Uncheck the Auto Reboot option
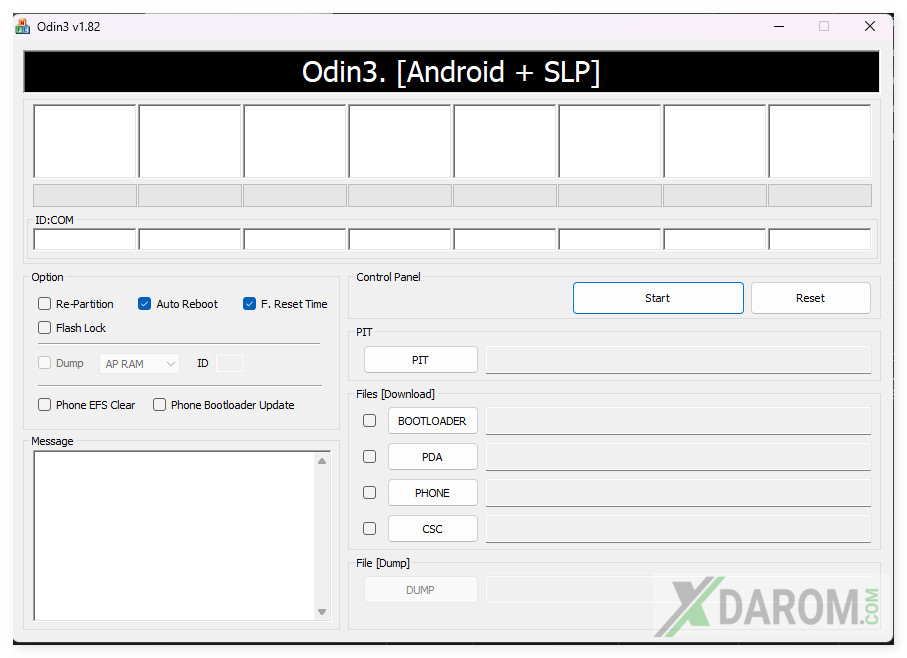Viewport: 907px width, 658px height. (145, 304)
